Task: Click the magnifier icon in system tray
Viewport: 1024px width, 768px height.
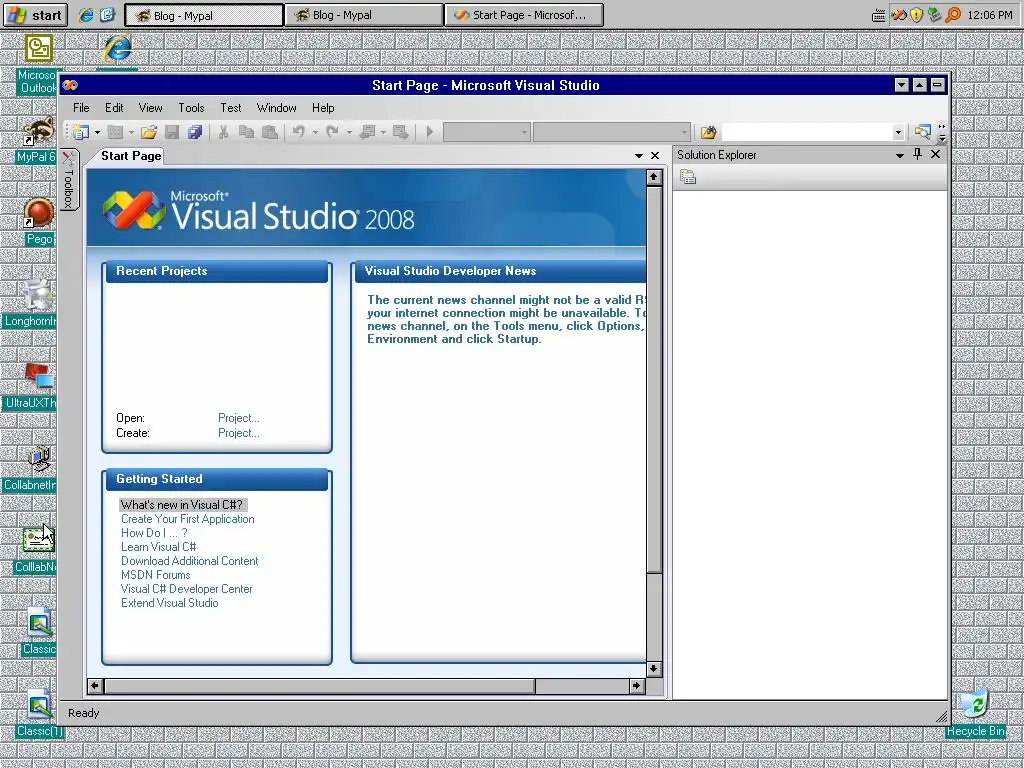Action: pos(953,15)
